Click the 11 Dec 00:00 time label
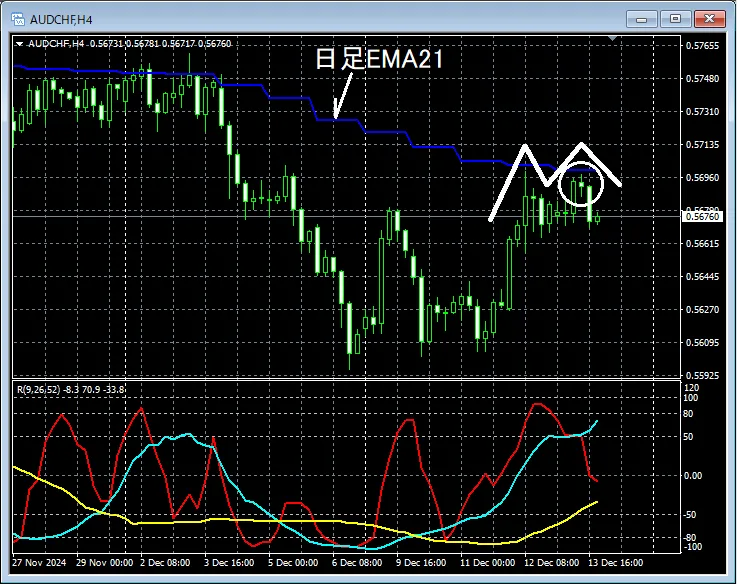Screen dimensions: 738x584 (487, 563)
